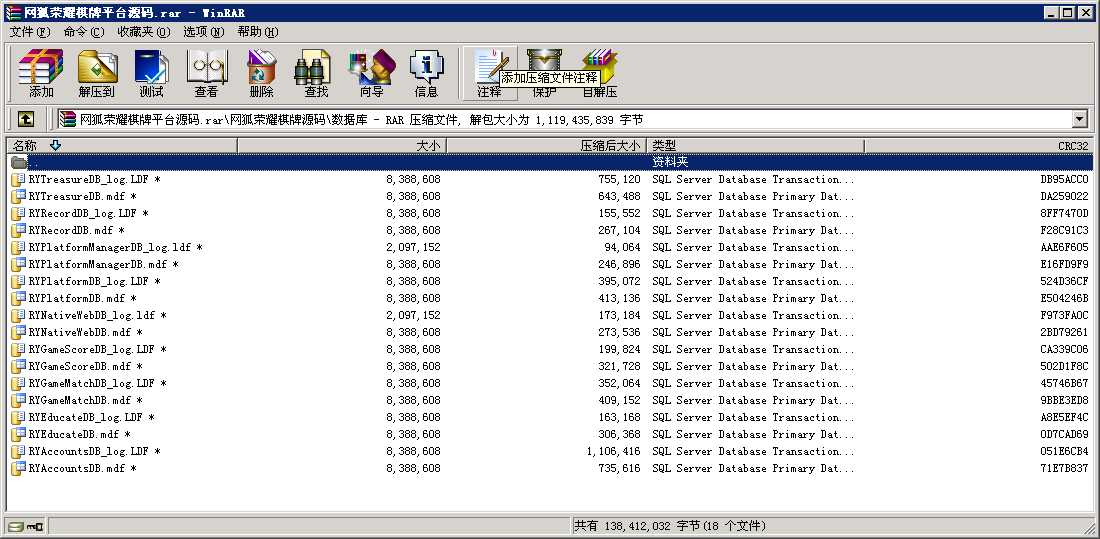Image resolution: width=1100 pixels, height=539 pixels.
Task: Click the 测试 (Test) toolbar icon
Action: coord(152,73)
